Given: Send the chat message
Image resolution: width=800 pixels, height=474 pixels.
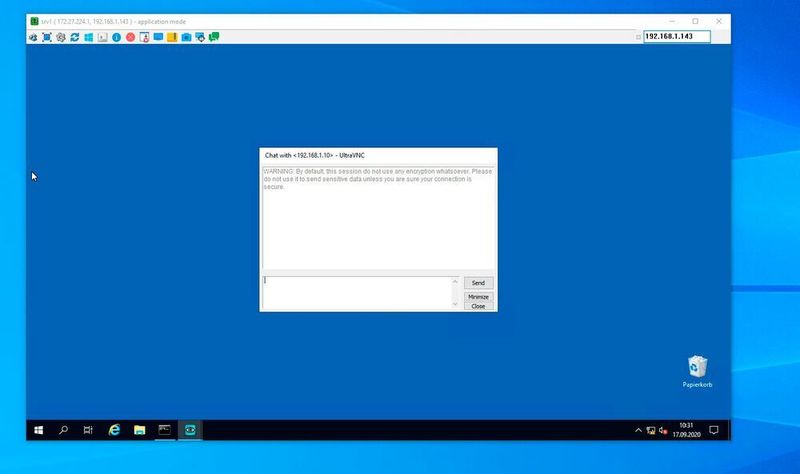Looking at the screenshot, I should pyautogui.click(x=478, y=283).
